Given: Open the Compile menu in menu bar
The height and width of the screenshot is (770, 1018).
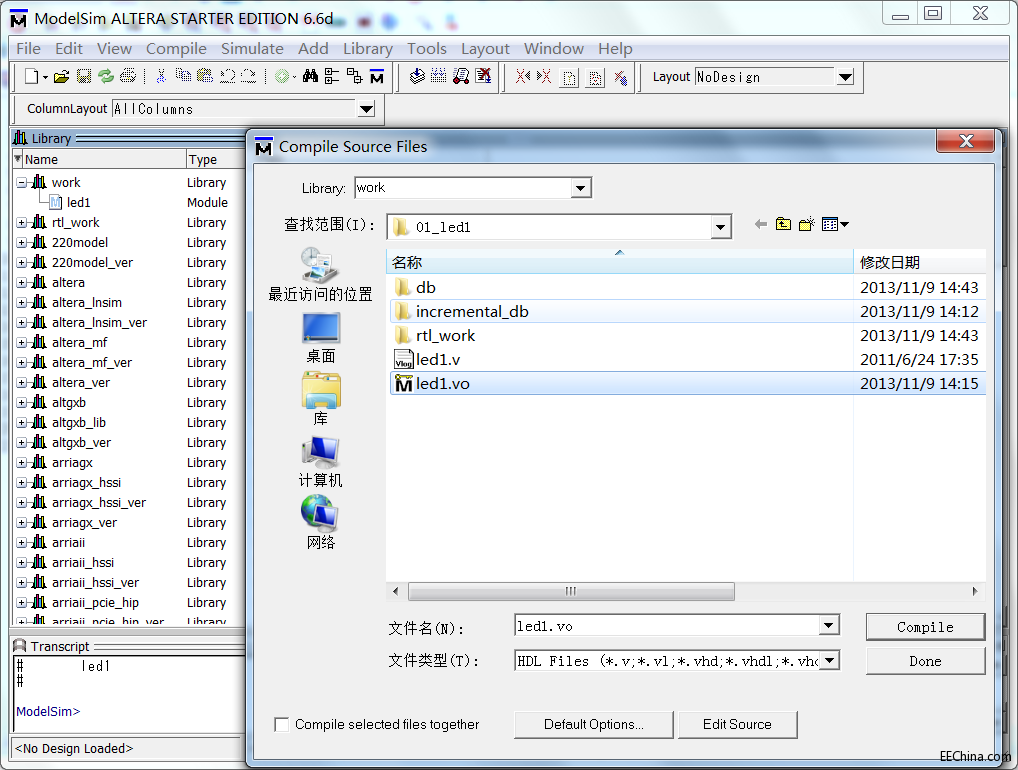Looking at the screenshot, I should (x=176, y=48).
